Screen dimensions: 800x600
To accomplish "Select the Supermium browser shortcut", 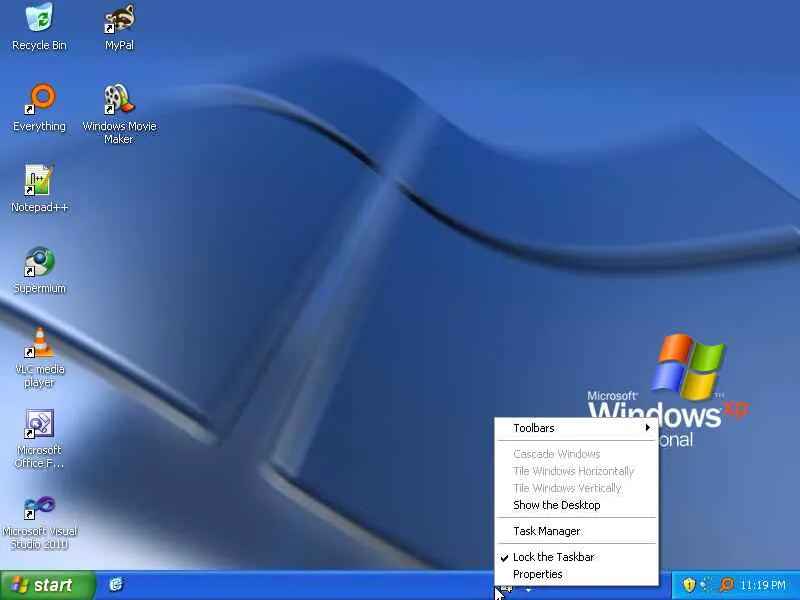I will 39,270.
